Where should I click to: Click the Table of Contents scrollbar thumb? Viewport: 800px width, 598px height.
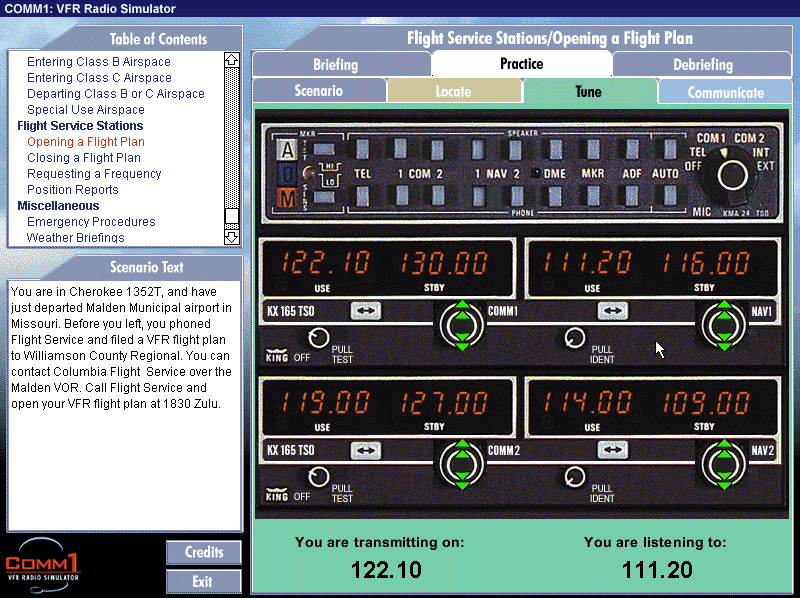coord(232,215)
